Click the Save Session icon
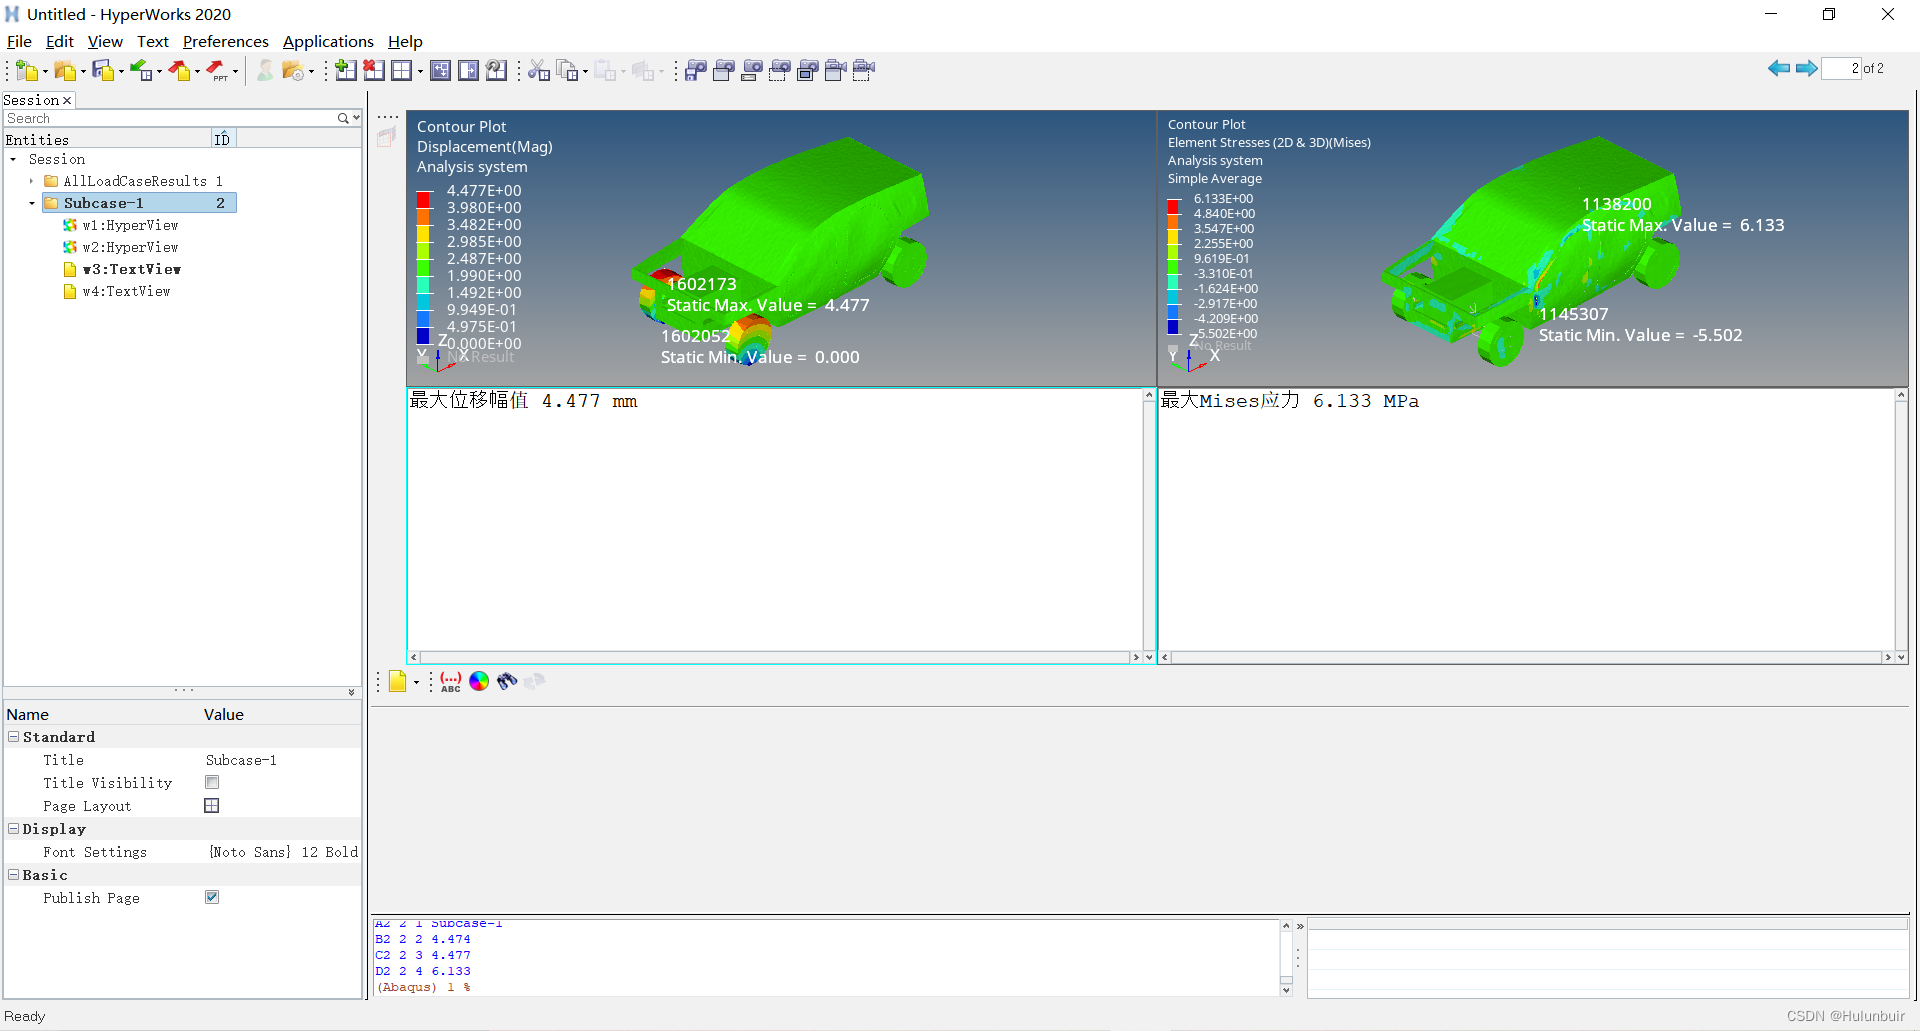The height and width of the screenshot is (1031, 1920). (x=102, y=70)
